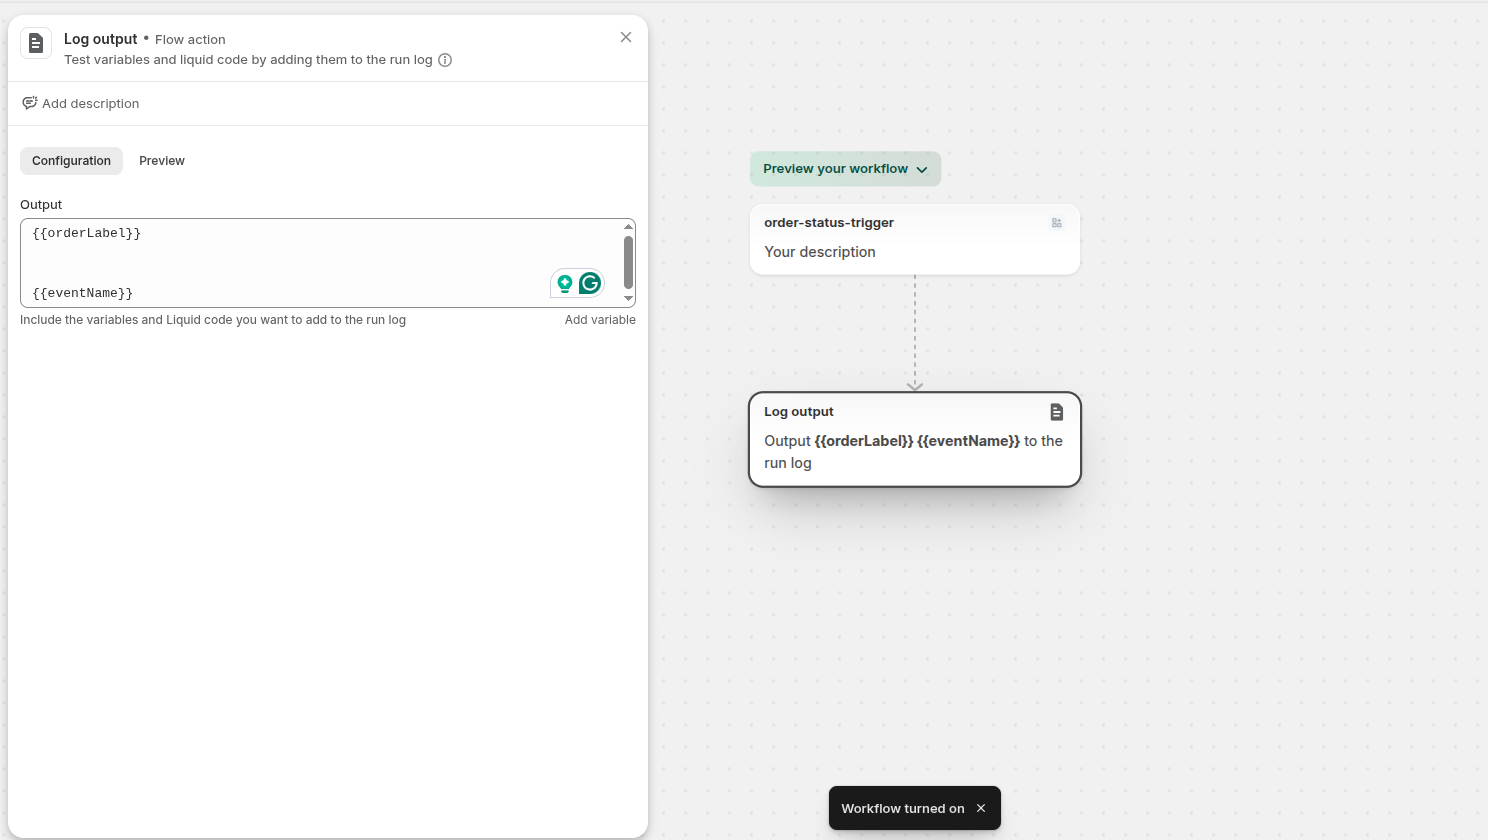Screen dimensions: 1488x840
Task: Click the trigger icon on order-status-trigger card
Action: pos(1057,223)
